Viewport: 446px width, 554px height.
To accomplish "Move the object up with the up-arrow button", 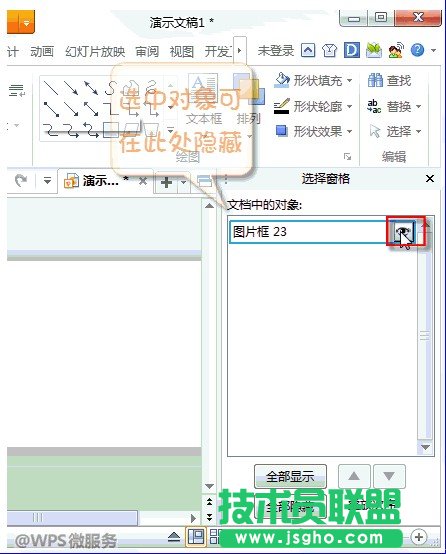I will coord(354,476).
